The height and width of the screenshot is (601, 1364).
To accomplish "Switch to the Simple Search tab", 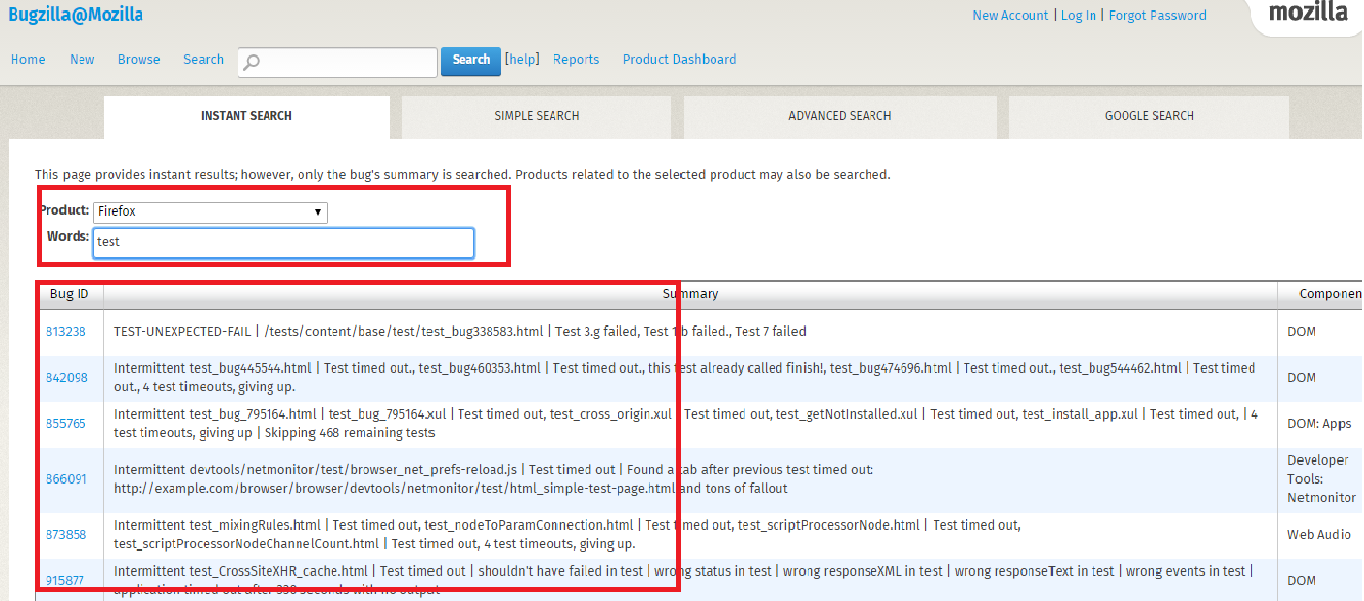I will click(537, 116).
